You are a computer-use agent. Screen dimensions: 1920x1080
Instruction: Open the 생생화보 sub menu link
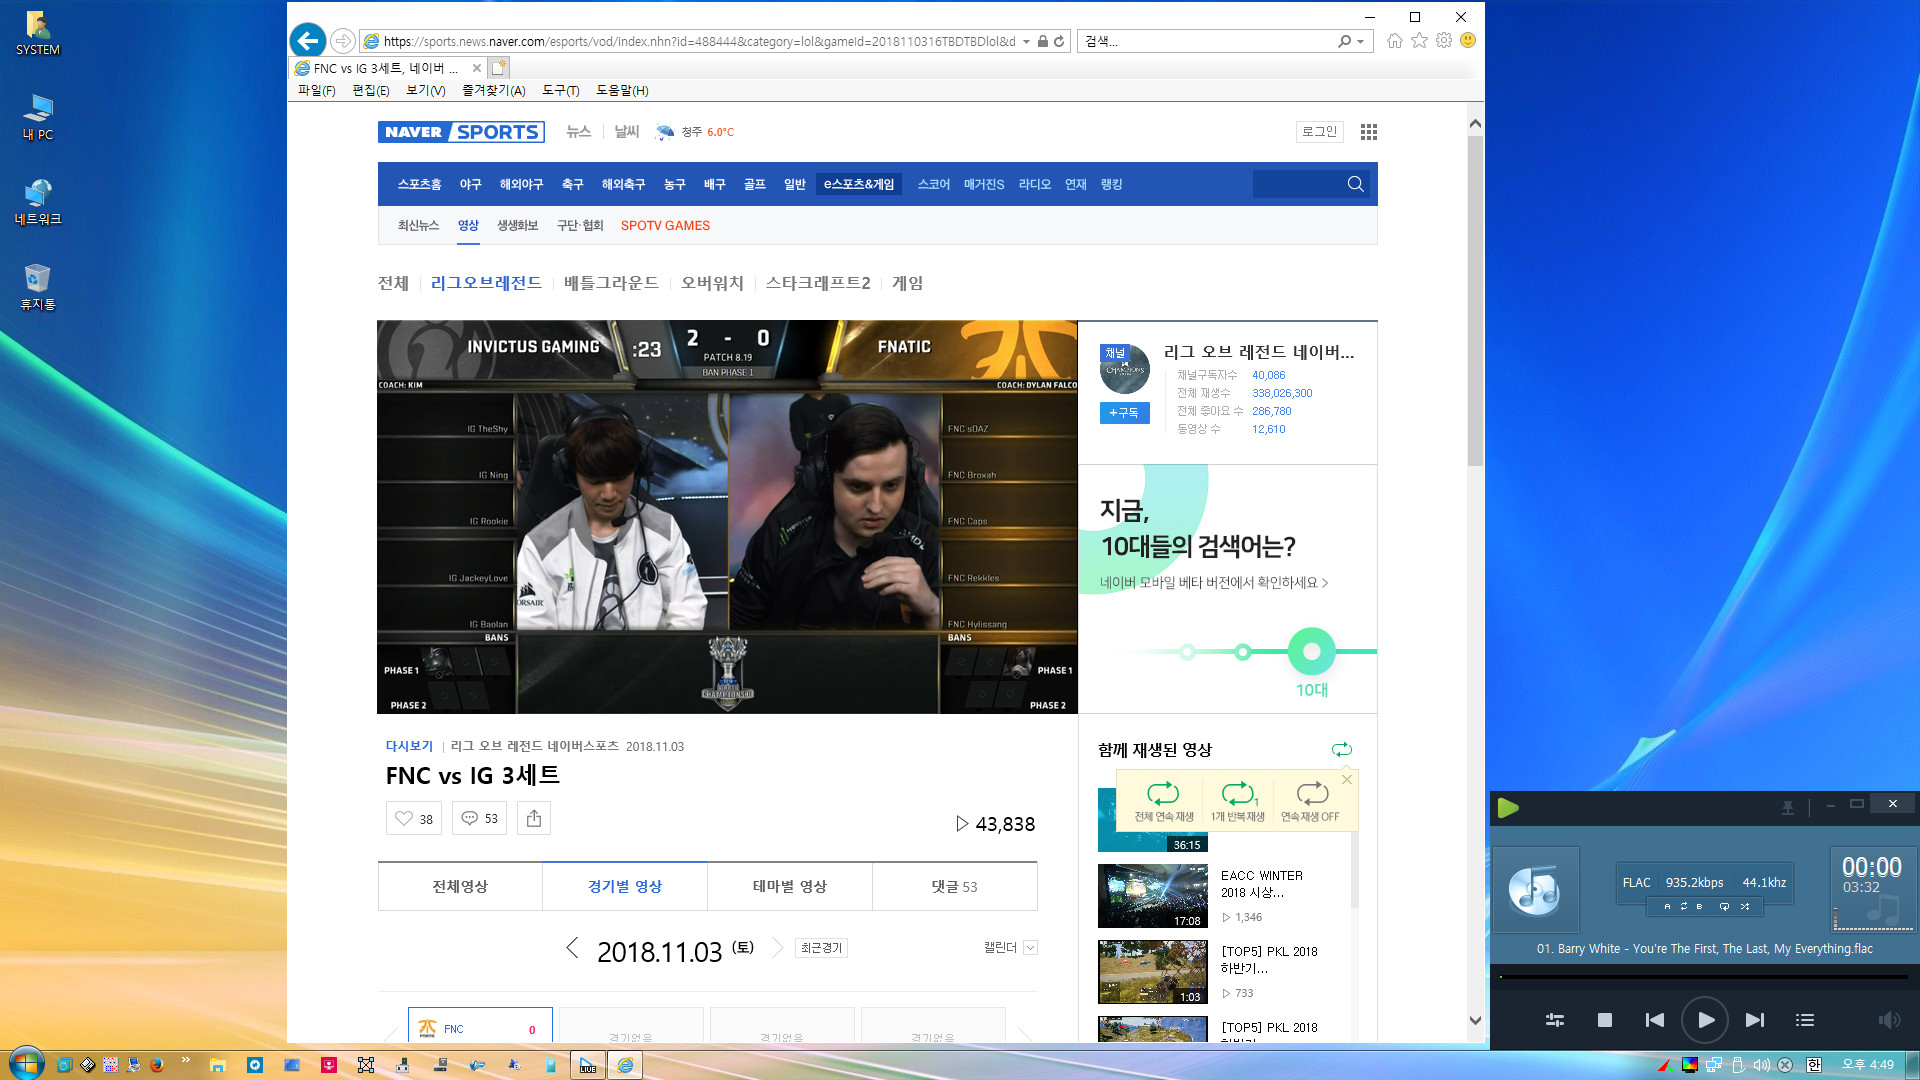pos(518,225)
